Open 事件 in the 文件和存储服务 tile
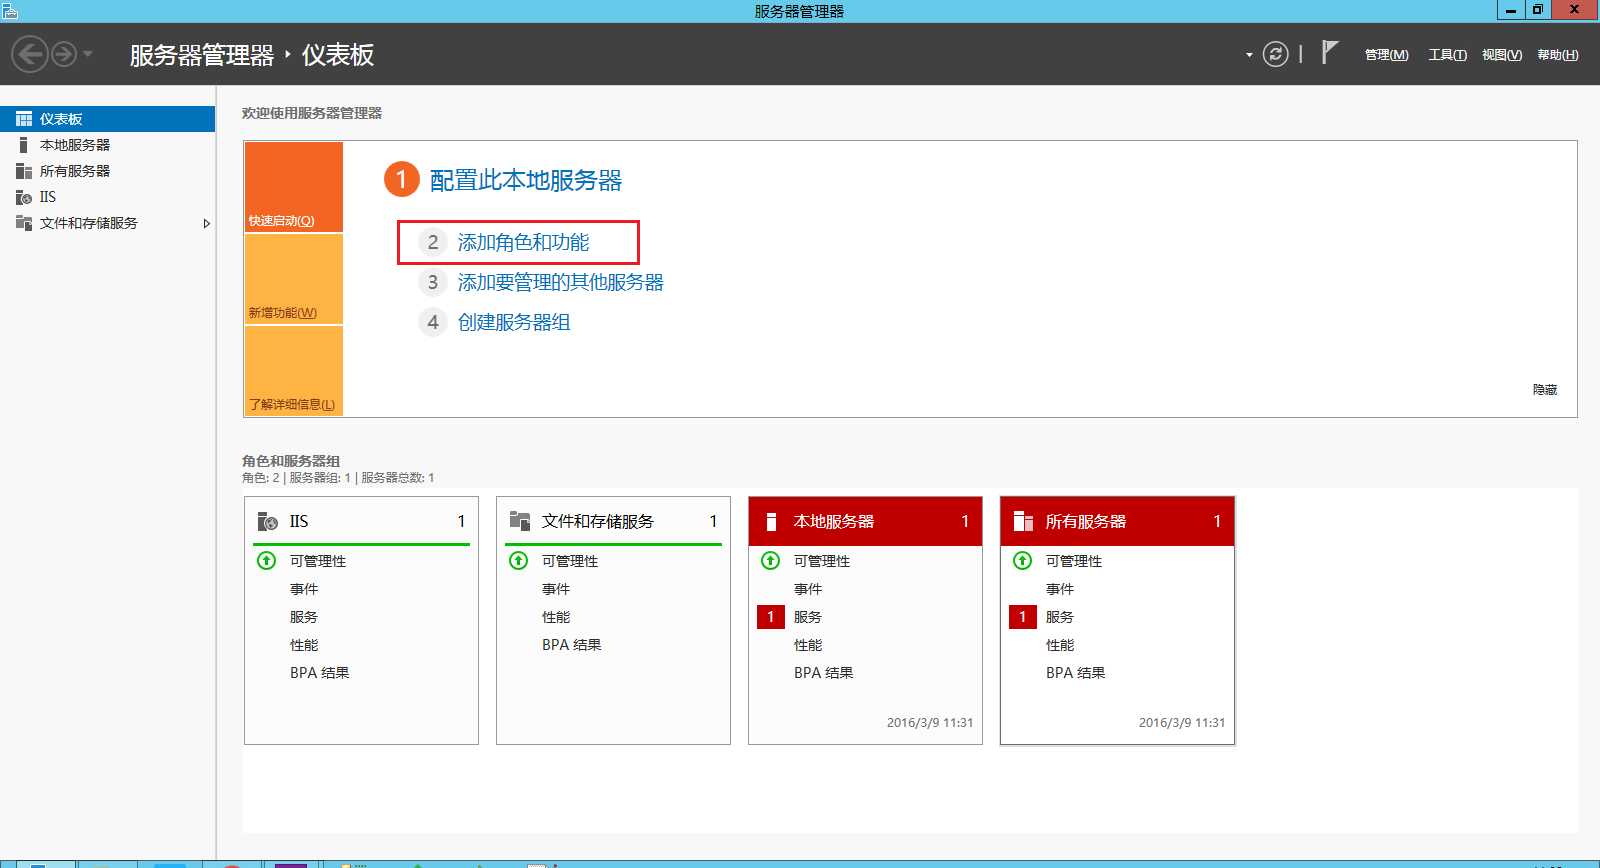This screenshot has width=1600, height=868. click(x=556, y=589)
